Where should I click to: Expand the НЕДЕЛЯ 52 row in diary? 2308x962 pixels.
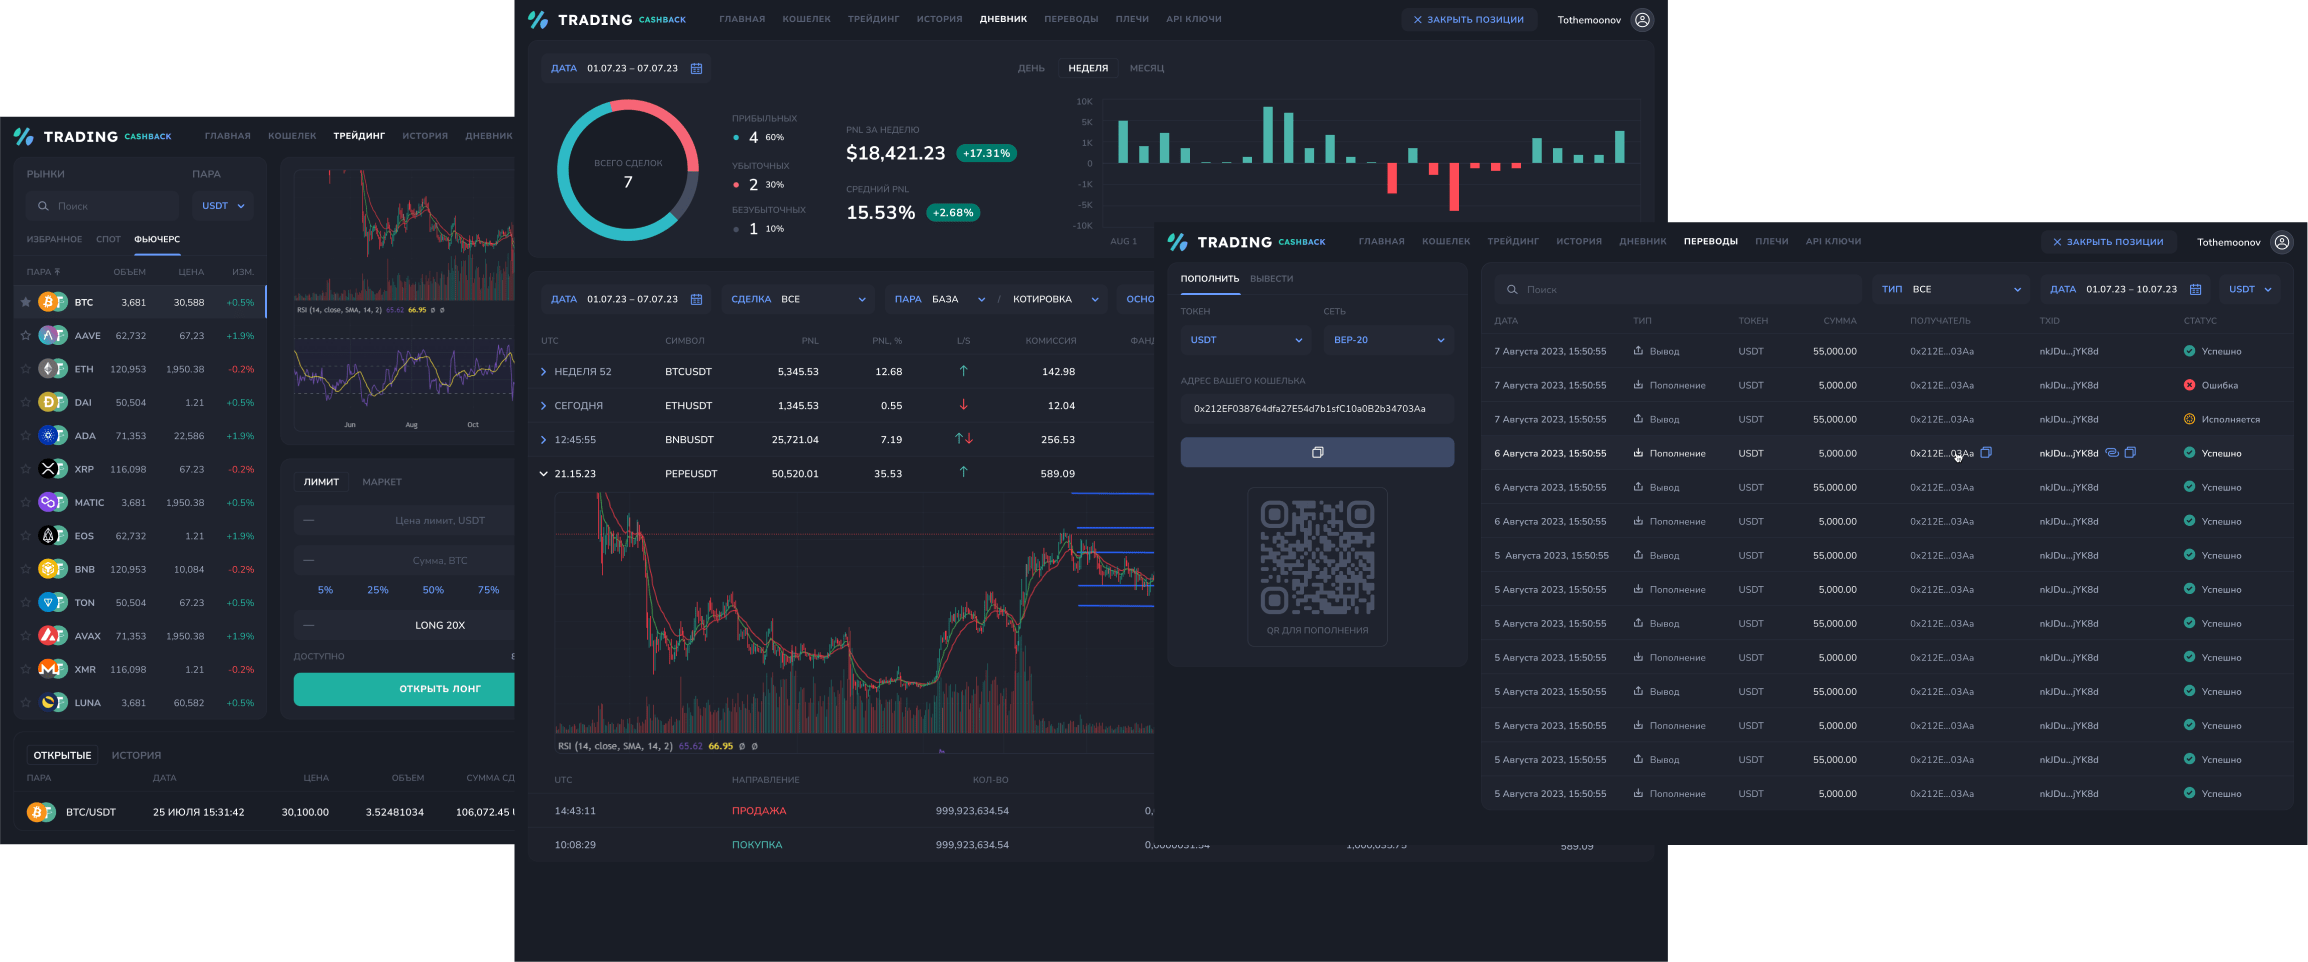[543, 371]
